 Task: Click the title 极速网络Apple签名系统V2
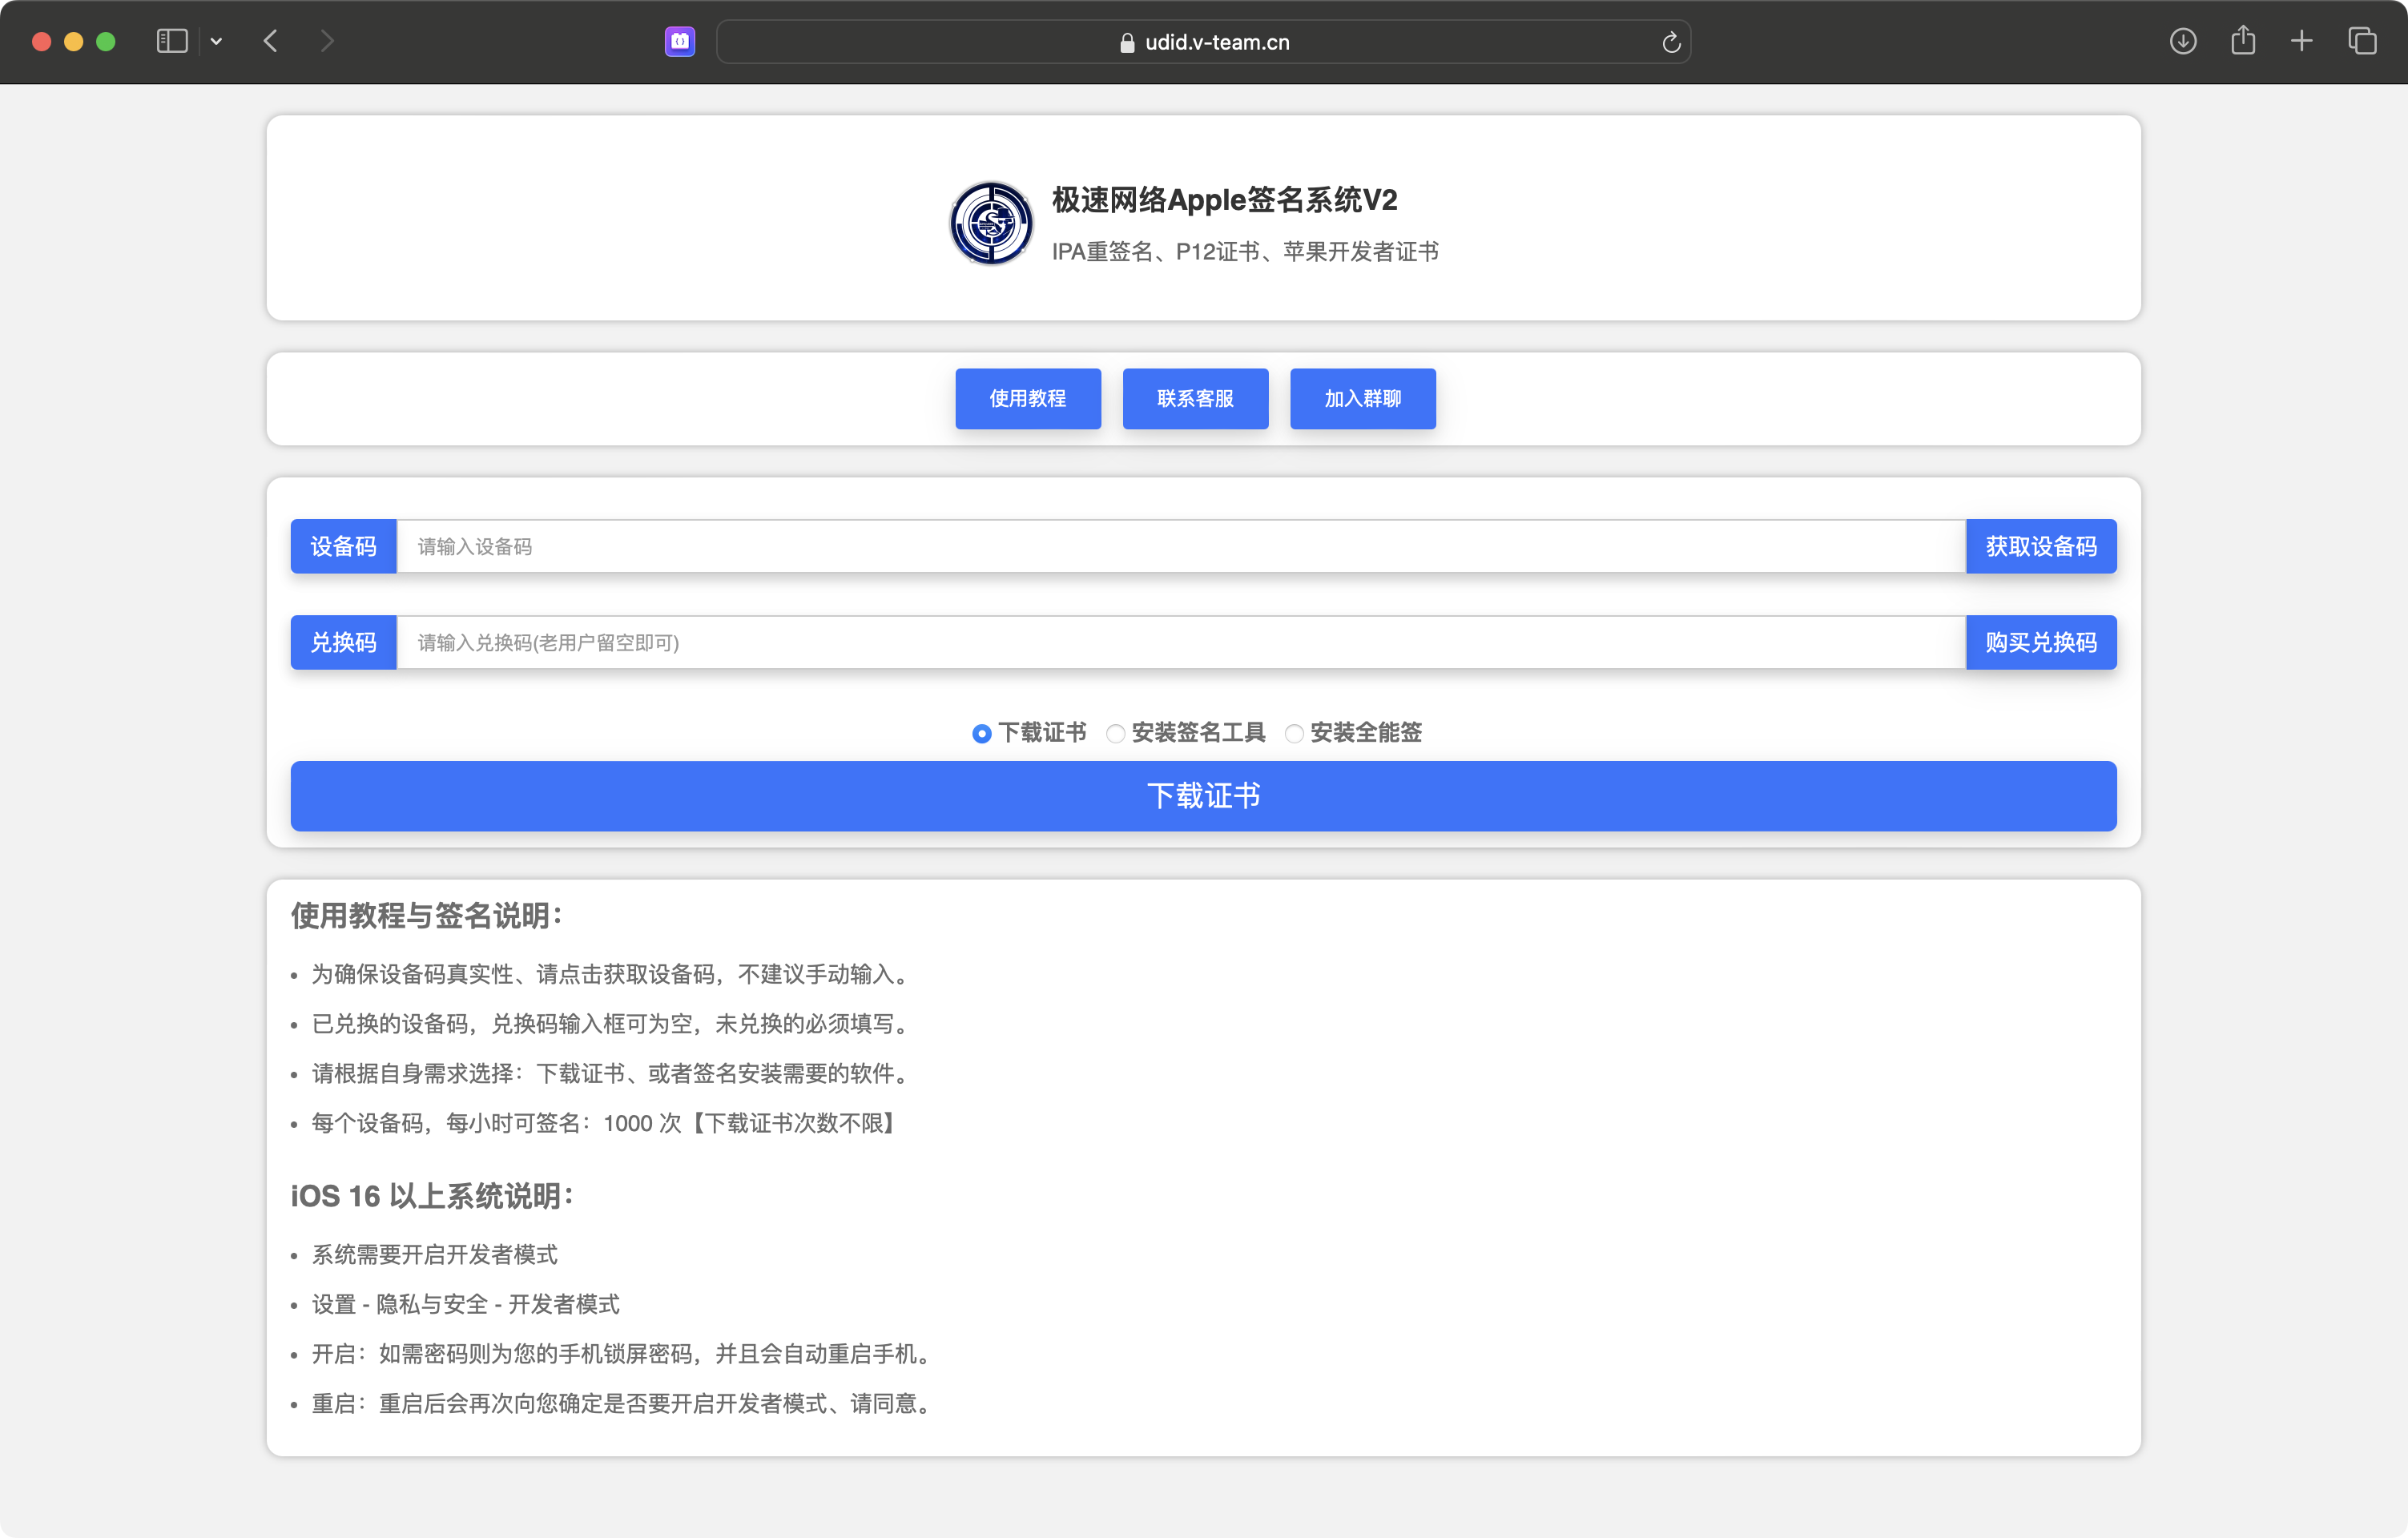click(x=1224, y=200)
